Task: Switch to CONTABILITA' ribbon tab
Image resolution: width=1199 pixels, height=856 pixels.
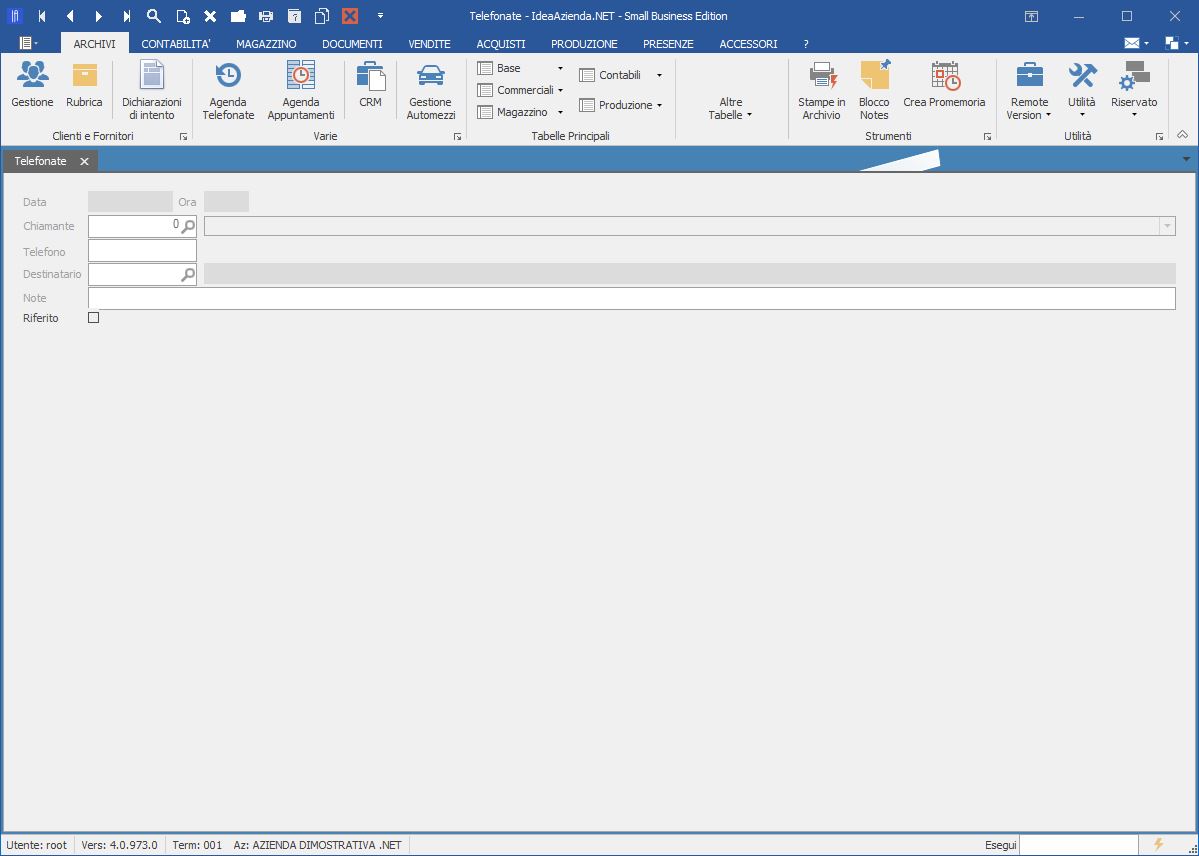Action: [176, 44]
